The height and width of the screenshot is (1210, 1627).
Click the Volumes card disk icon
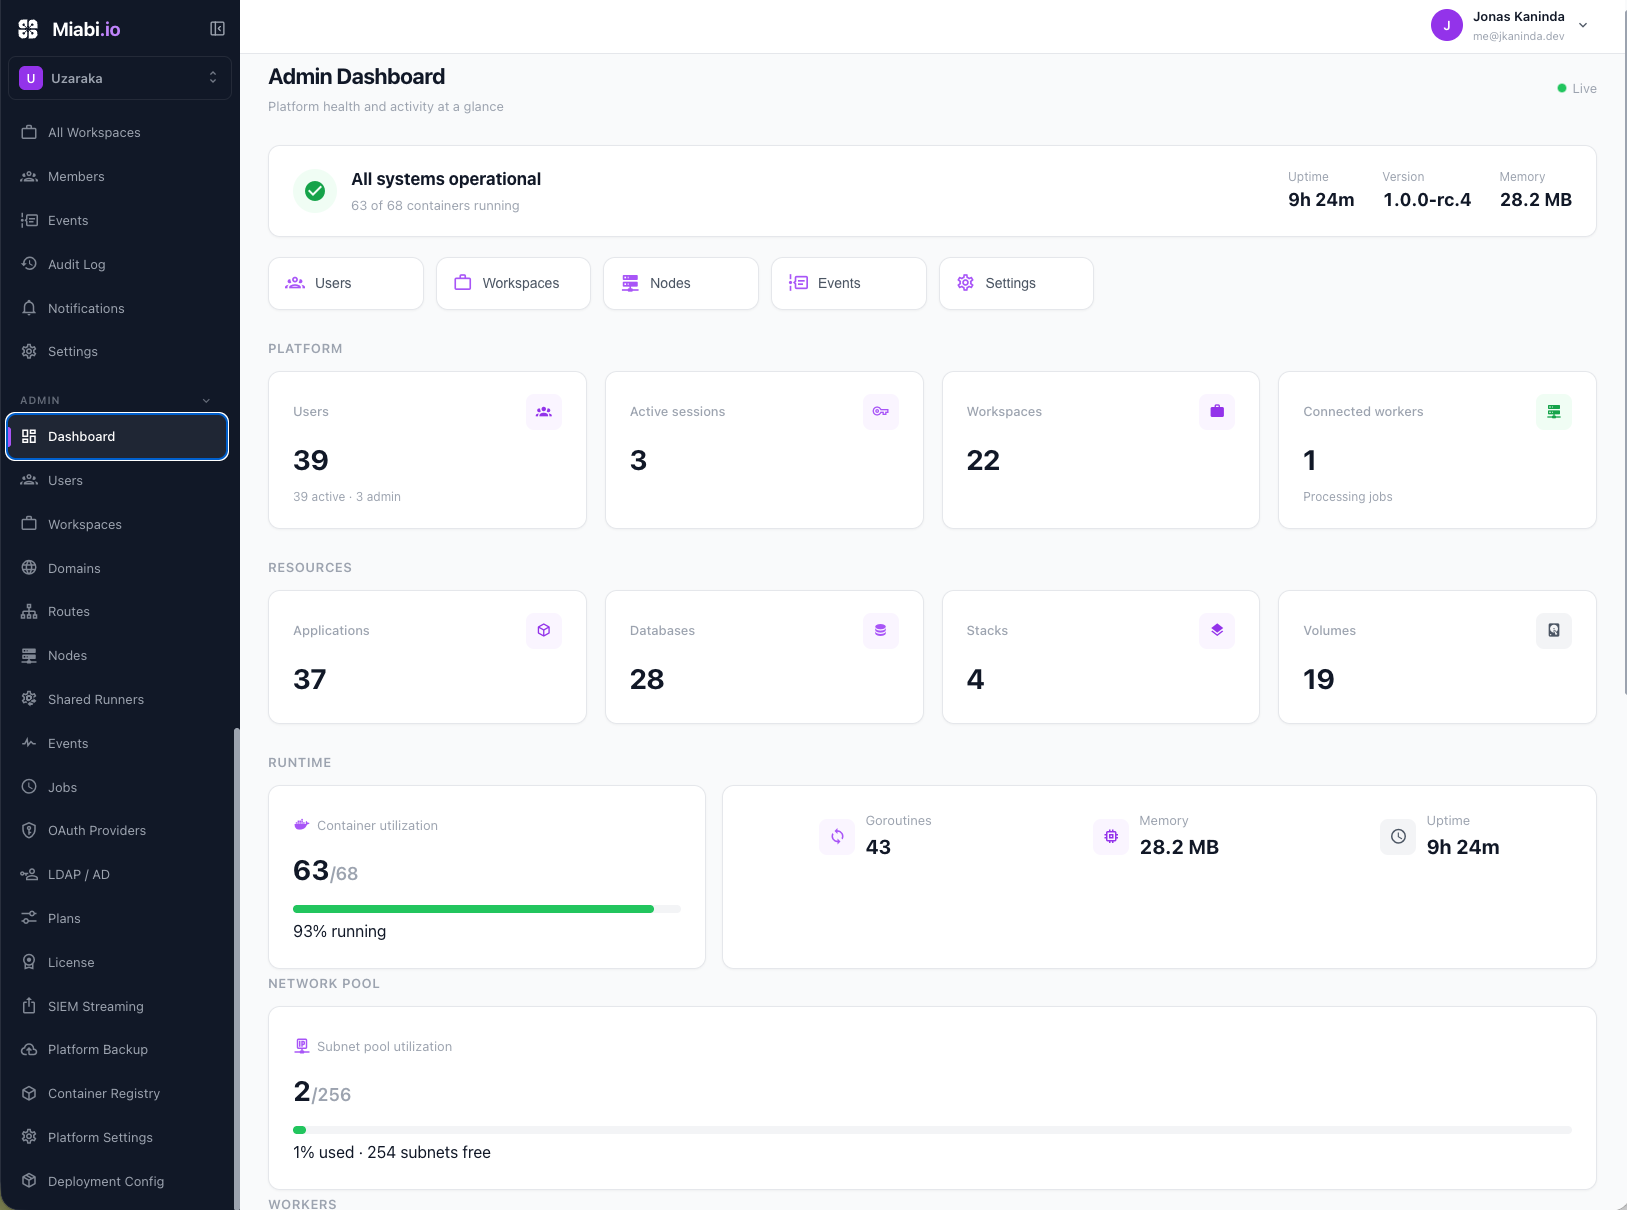click(1554, 630)
